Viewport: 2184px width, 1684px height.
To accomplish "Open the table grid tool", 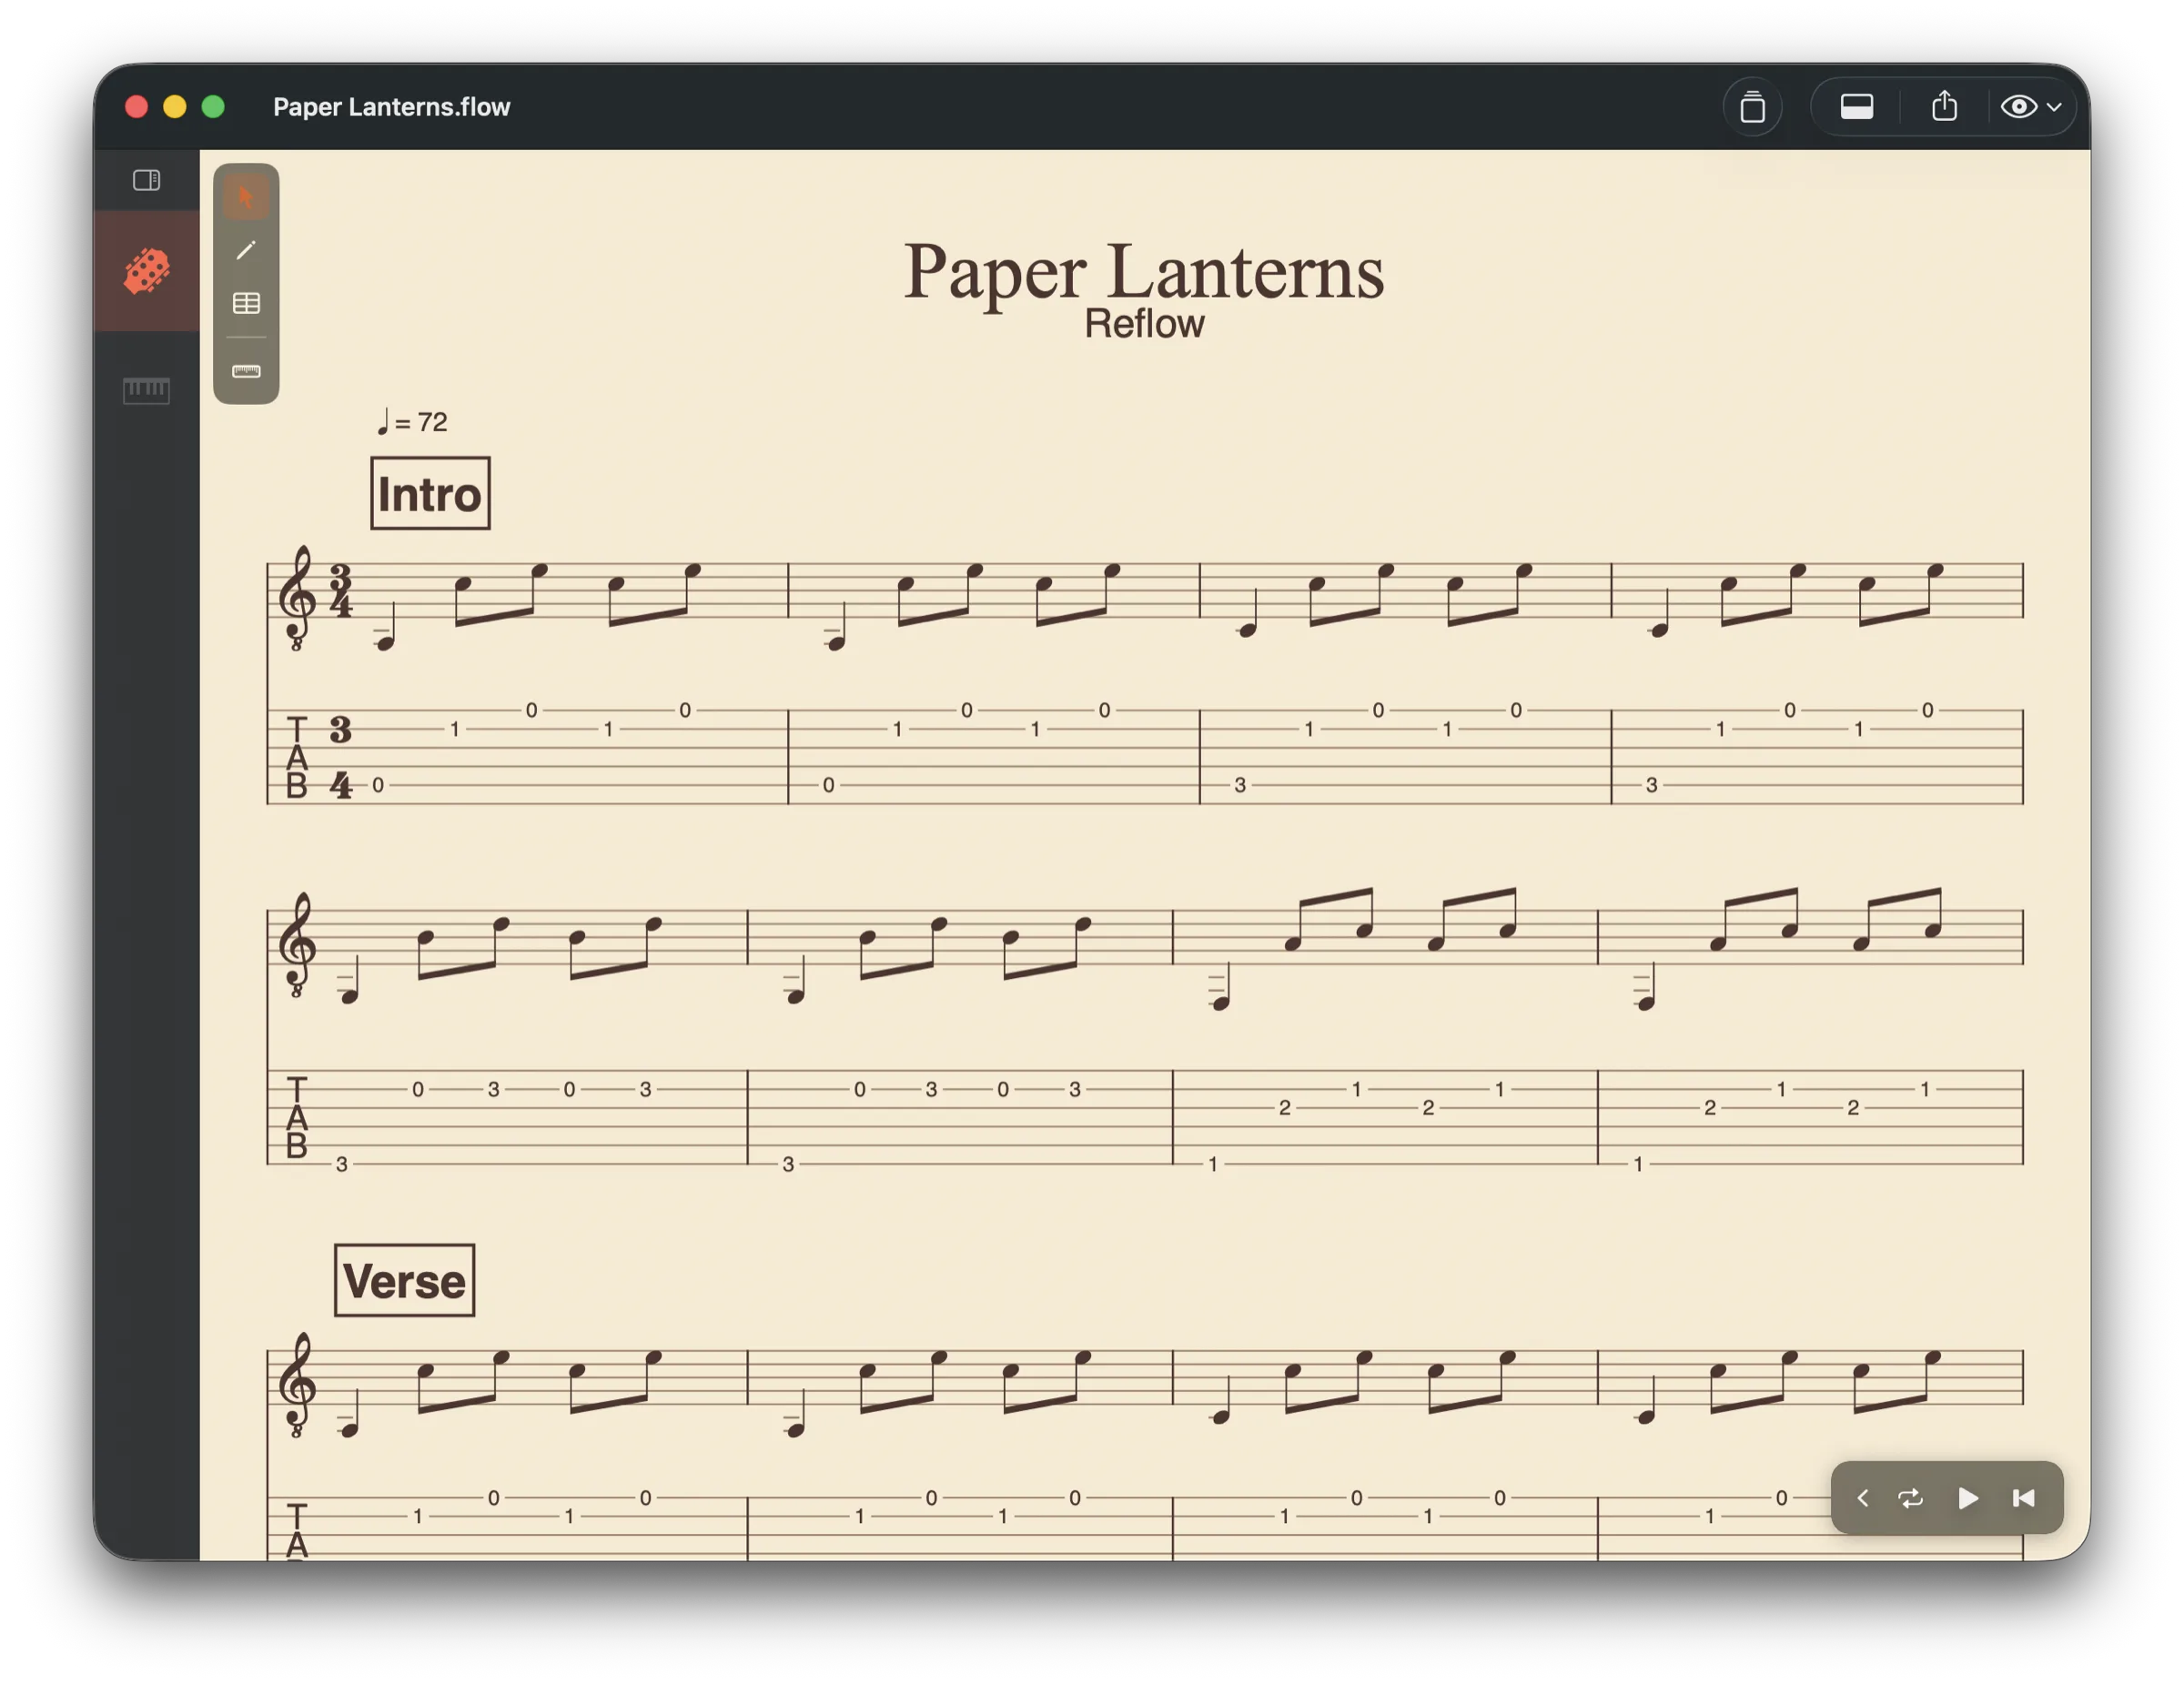I will click(x=246, y=303).
